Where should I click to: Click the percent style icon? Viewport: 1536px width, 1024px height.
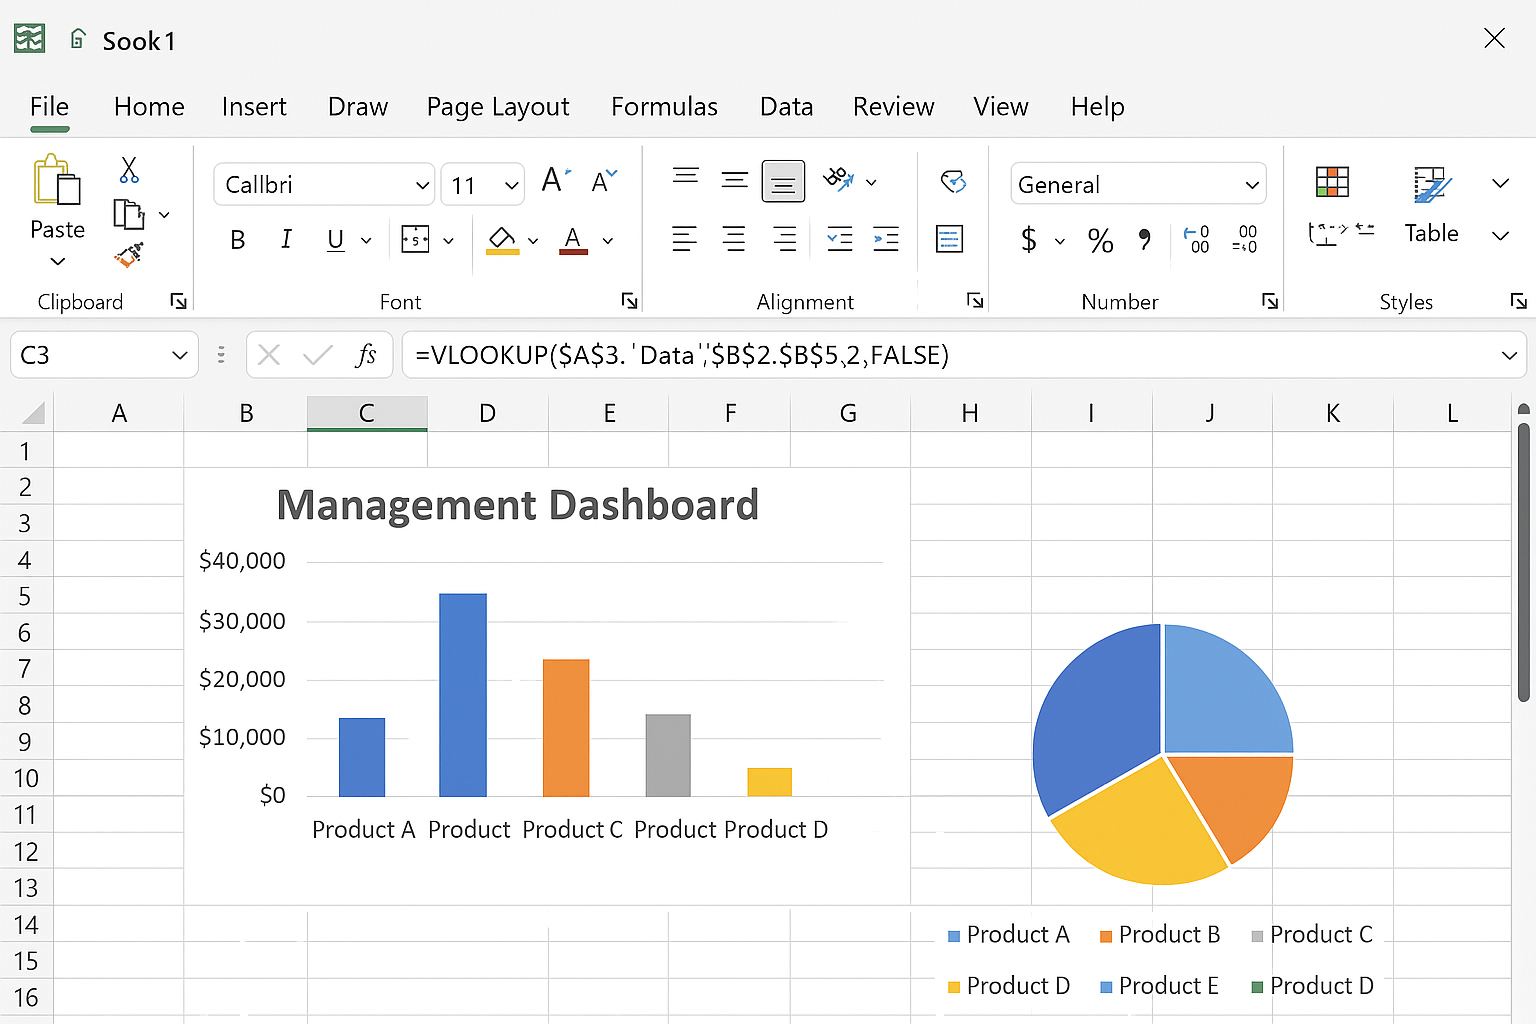click(1100, 240)
